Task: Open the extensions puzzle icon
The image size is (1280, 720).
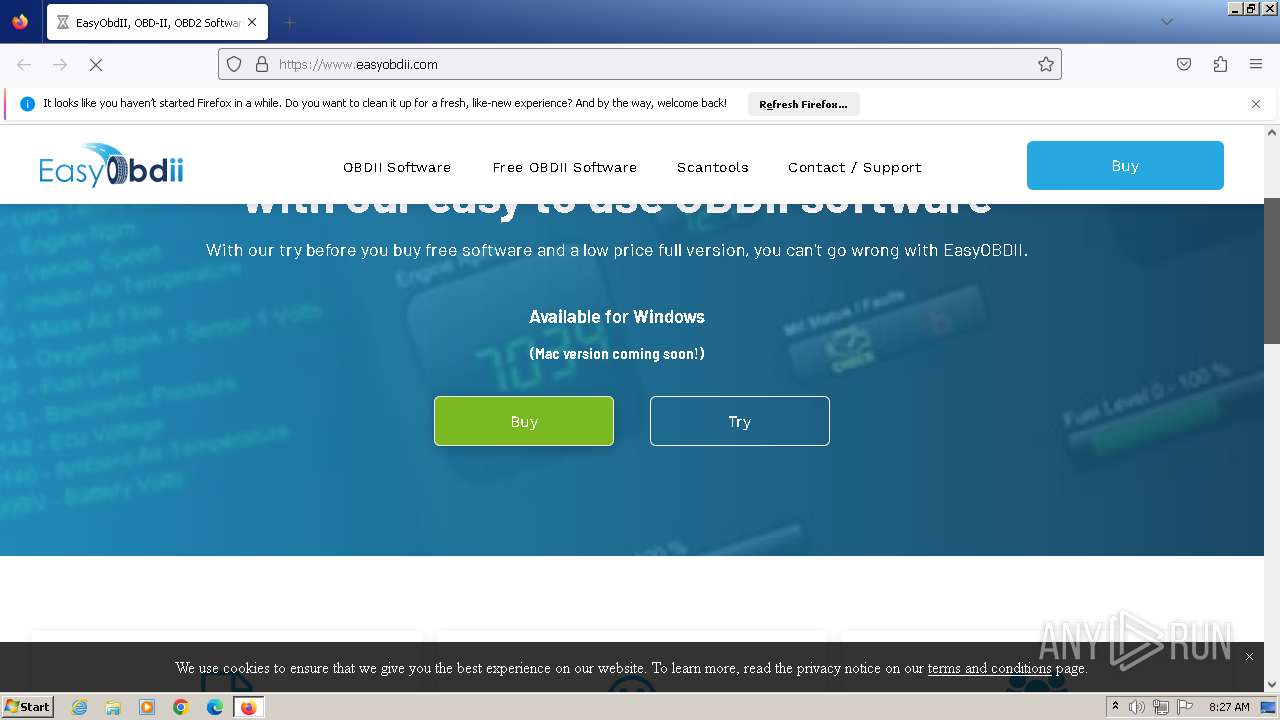Action: (1220, 64)
